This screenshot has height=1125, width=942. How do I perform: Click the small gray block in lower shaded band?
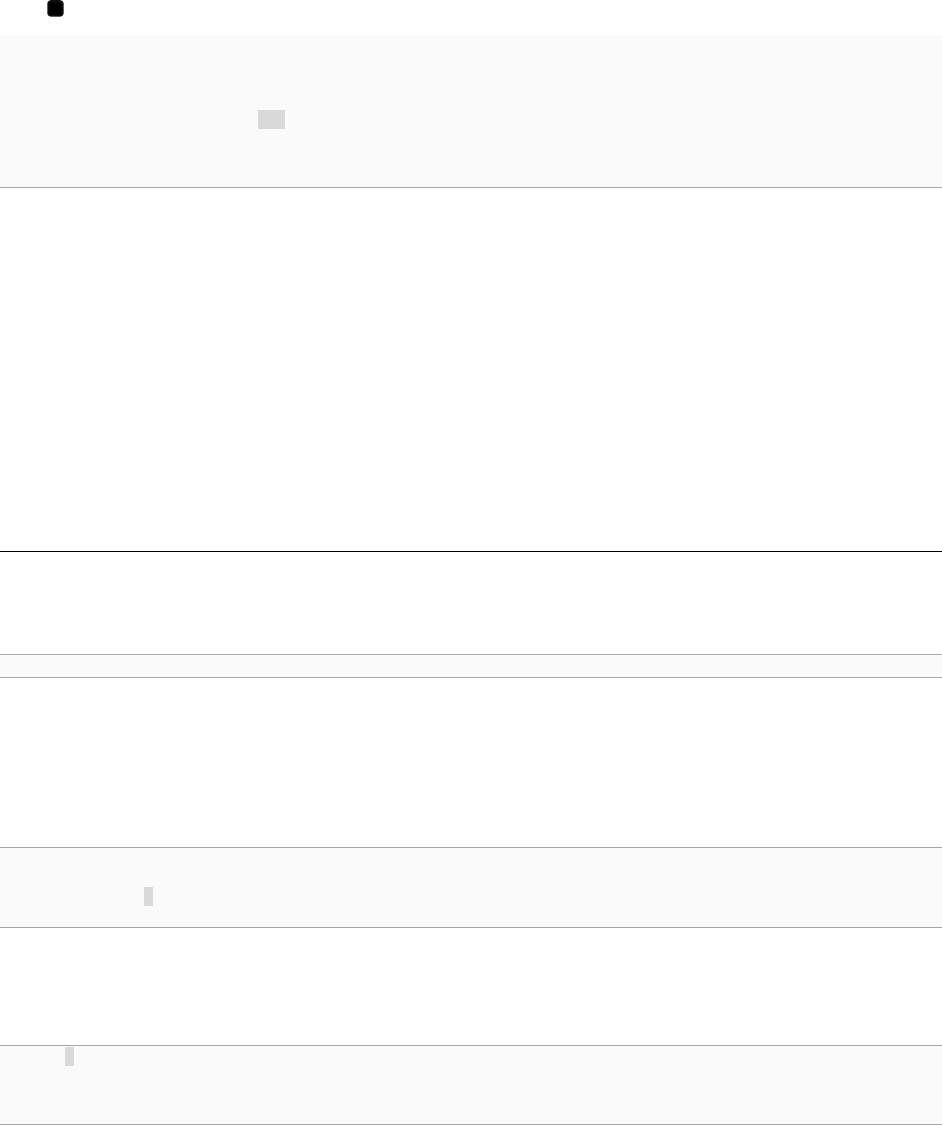pyautogui.click(x=149, y=896)
